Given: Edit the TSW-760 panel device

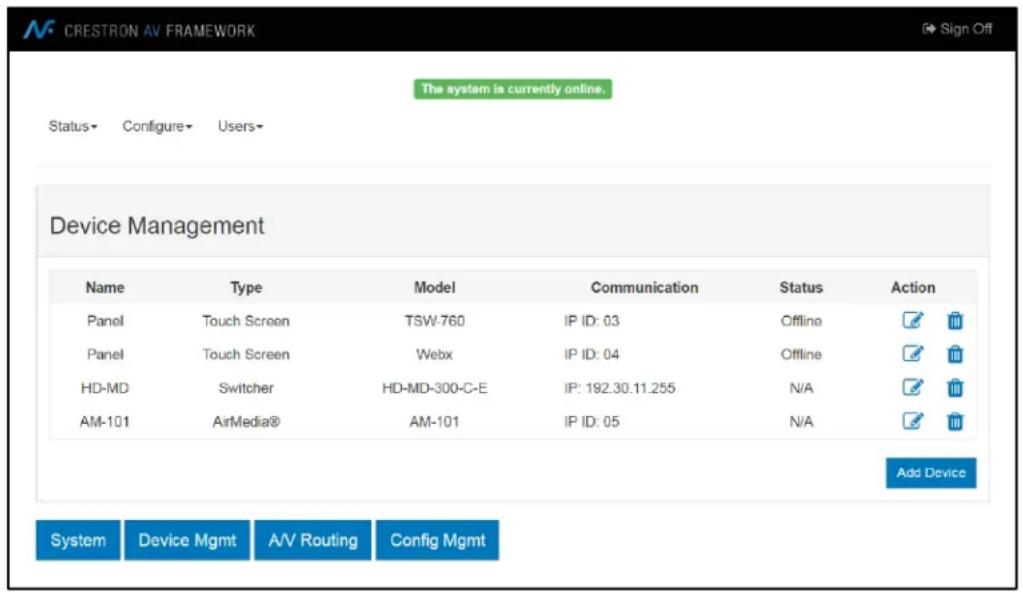Looking at the screenshot, I should pos(913,320).
